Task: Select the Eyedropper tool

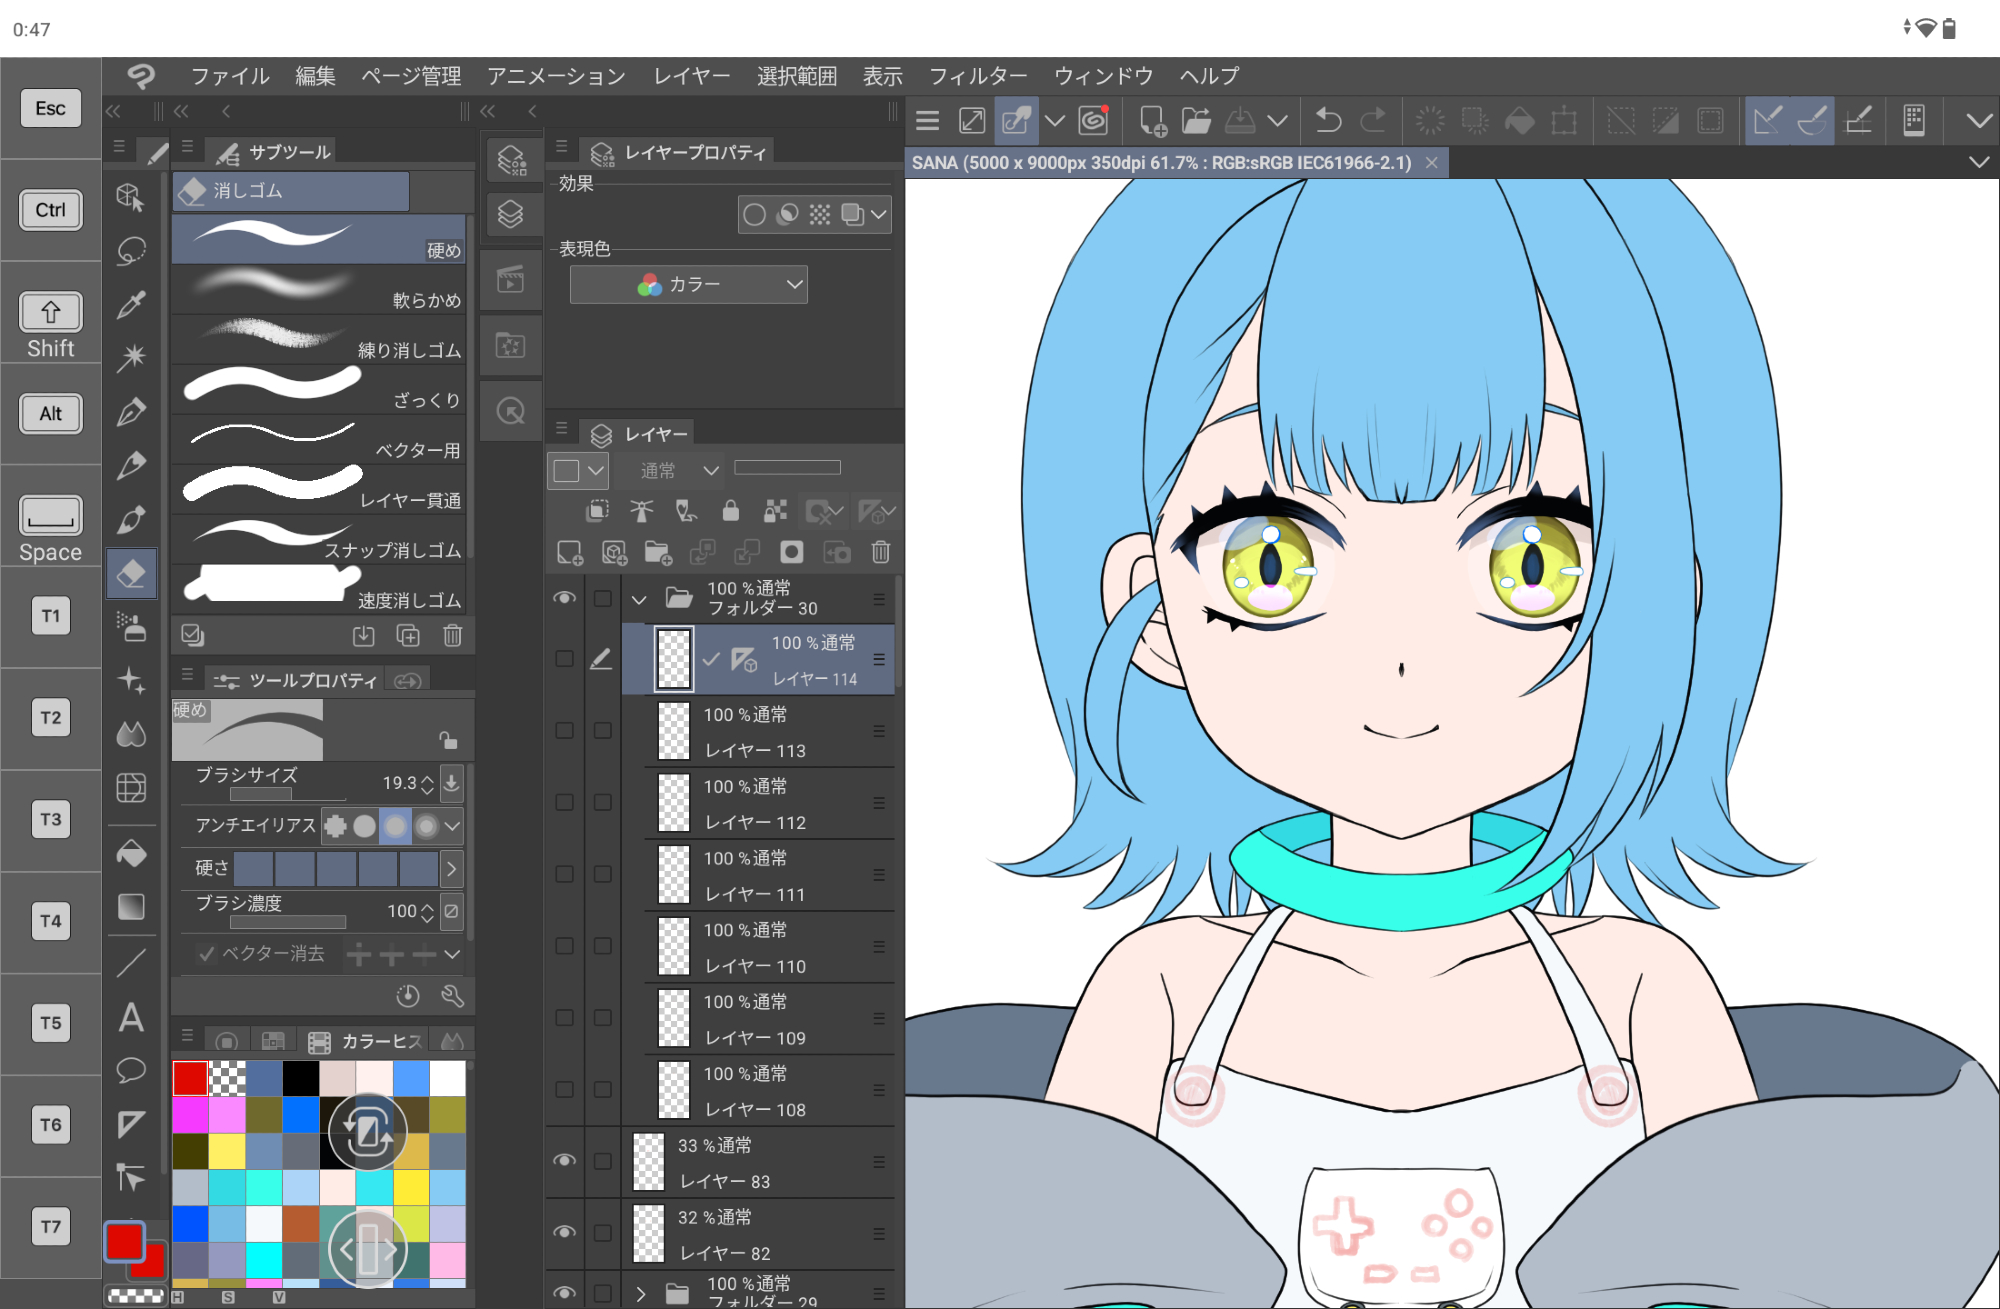Action: pyautogui.click(x=131, y=304)
